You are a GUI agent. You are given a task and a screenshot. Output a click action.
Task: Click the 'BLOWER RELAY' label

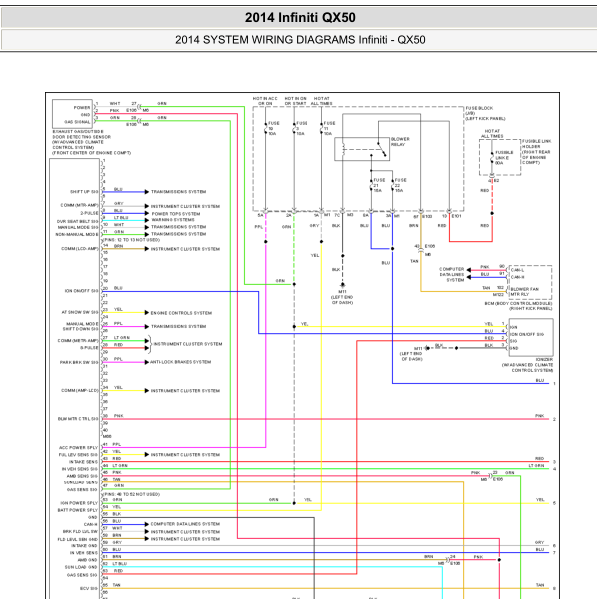click(x=400, y=142)
